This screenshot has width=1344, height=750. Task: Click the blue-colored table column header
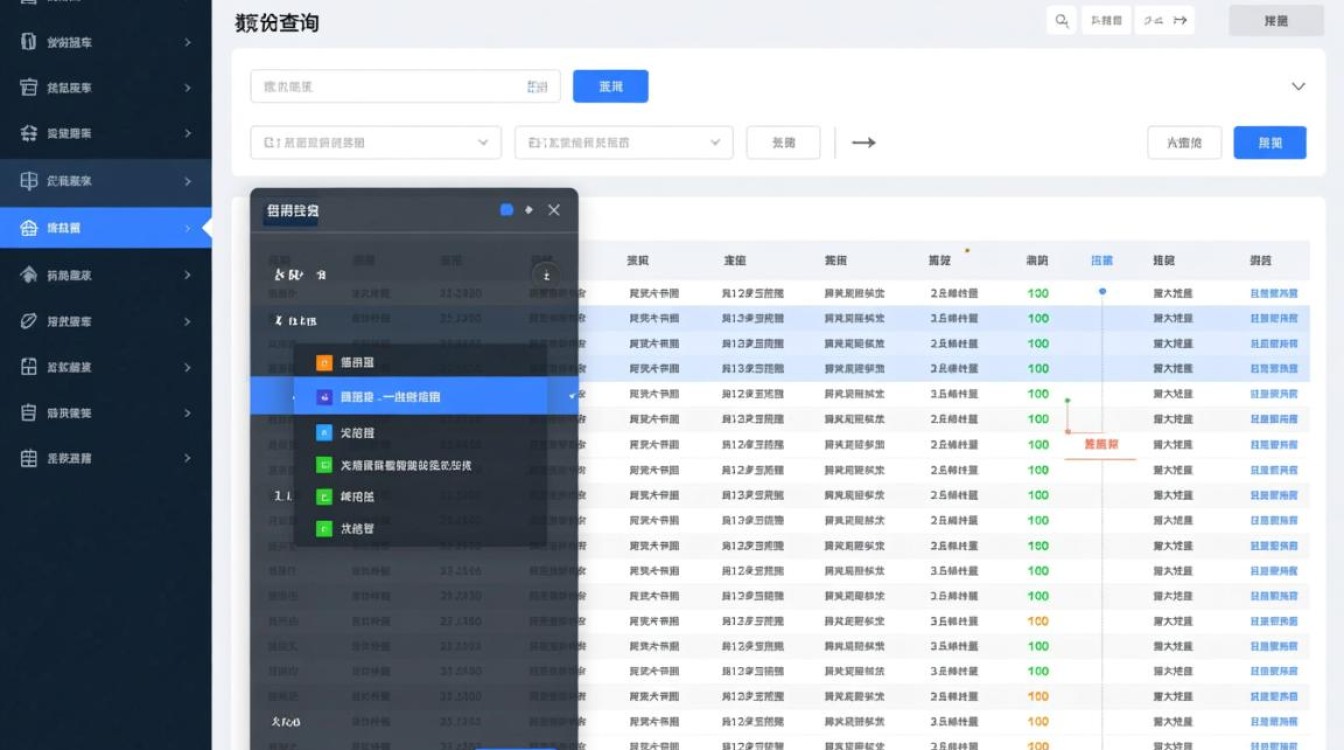tap(1101, 260)
